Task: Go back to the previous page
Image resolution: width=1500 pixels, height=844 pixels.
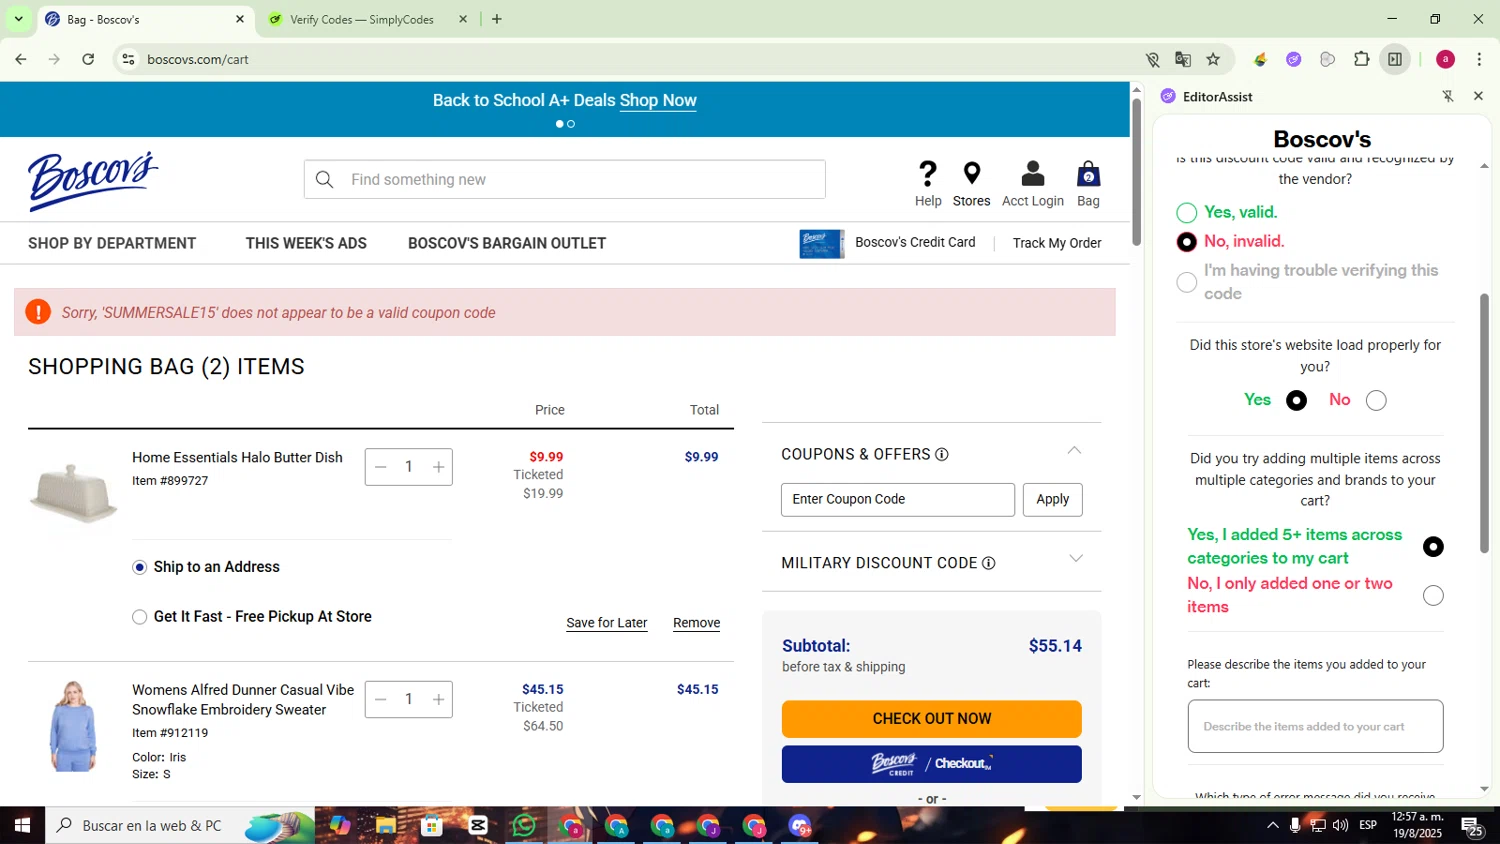Action: [21, 59]
